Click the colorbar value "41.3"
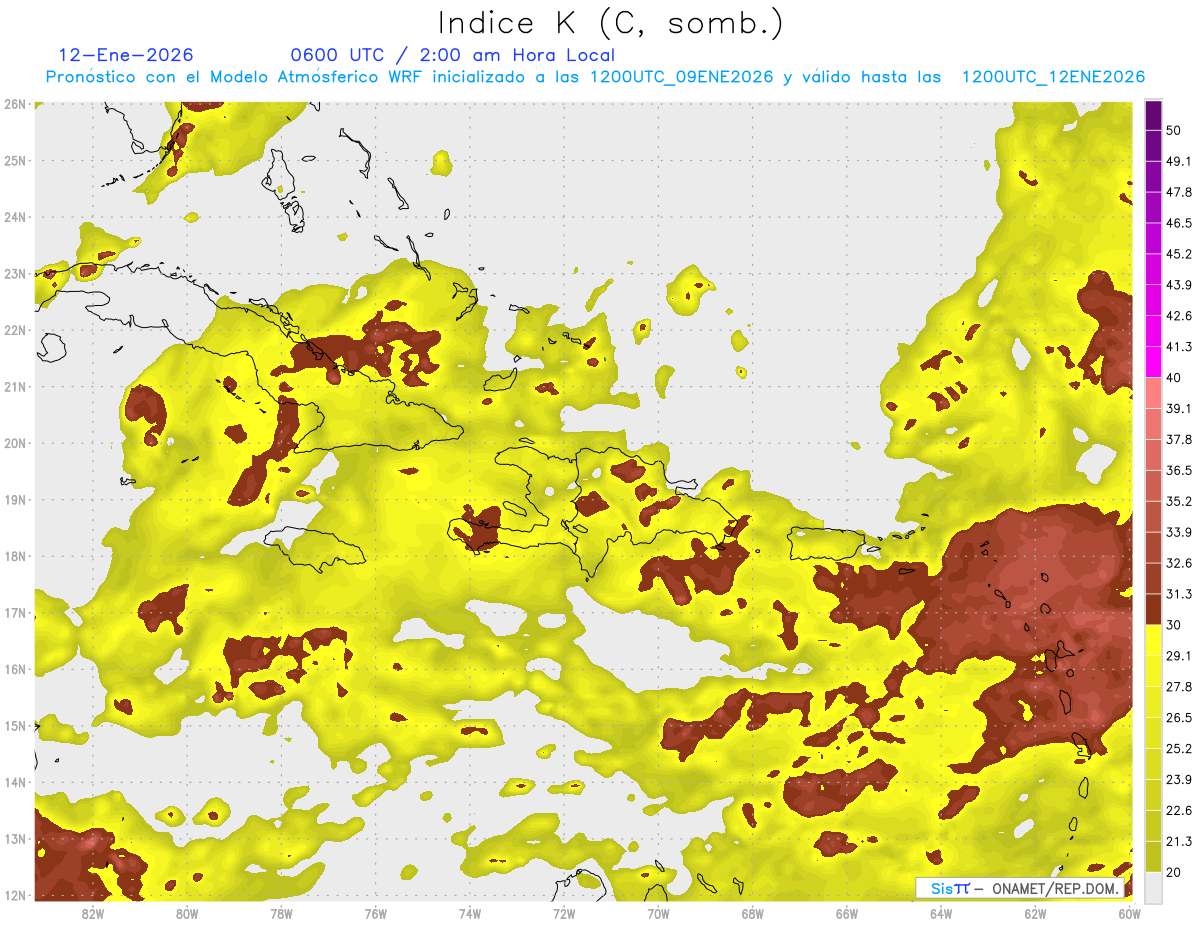This screenshot has width=1200, height=927. click(x=1179, y=347)
